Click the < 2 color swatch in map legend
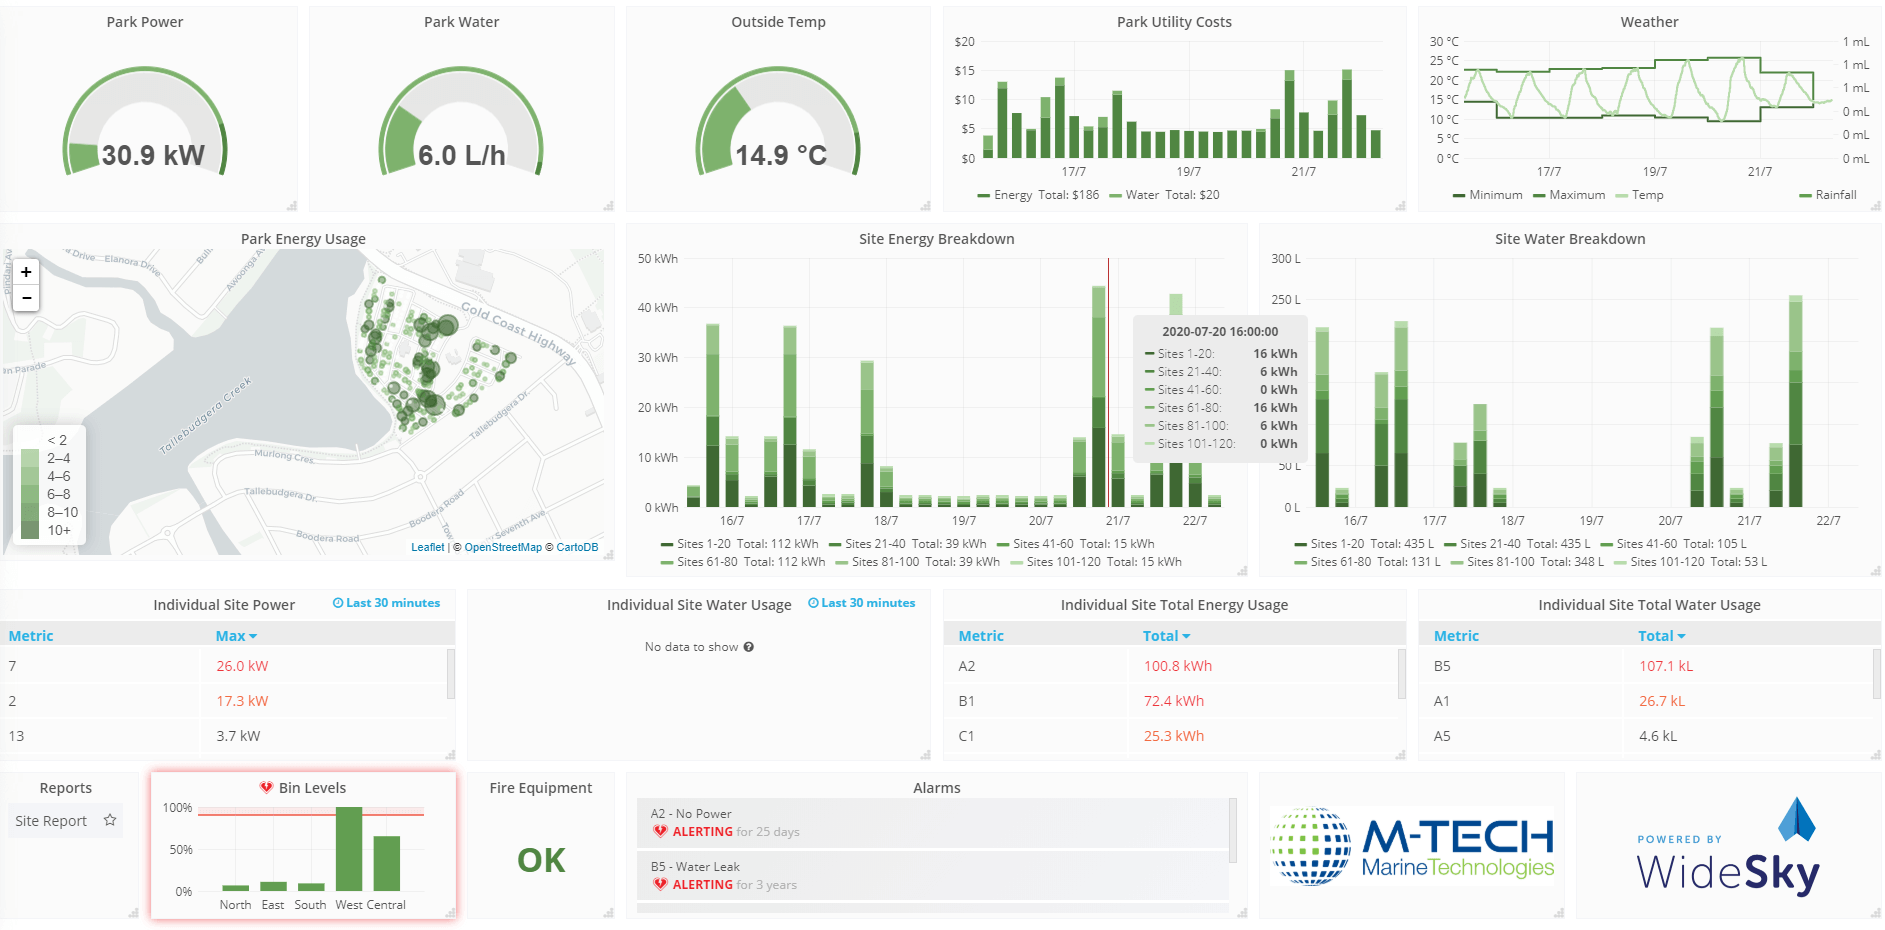1885x930 pixels. tap(30, 440)
